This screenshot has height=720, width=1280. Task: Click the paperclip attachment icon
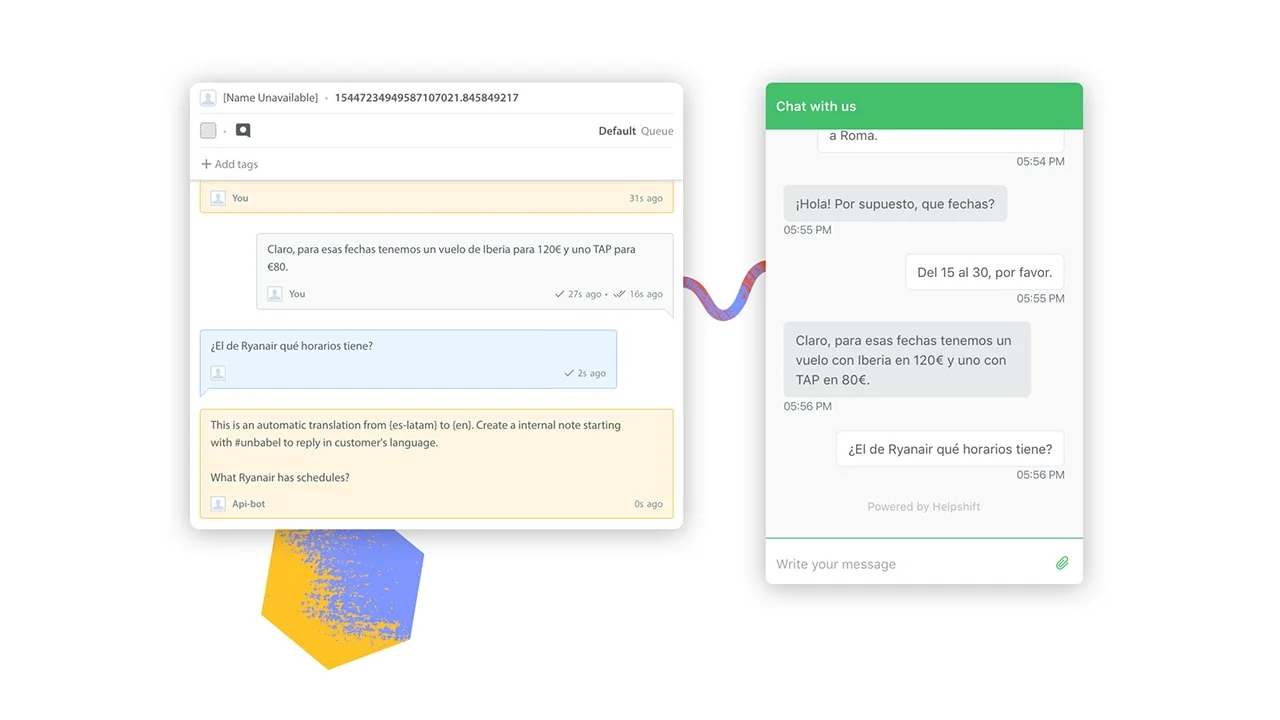point(1062,563)
